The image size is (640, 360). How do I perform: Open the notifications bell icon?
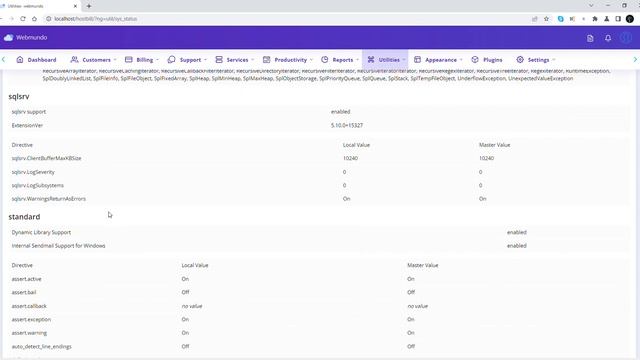point(608,38)
